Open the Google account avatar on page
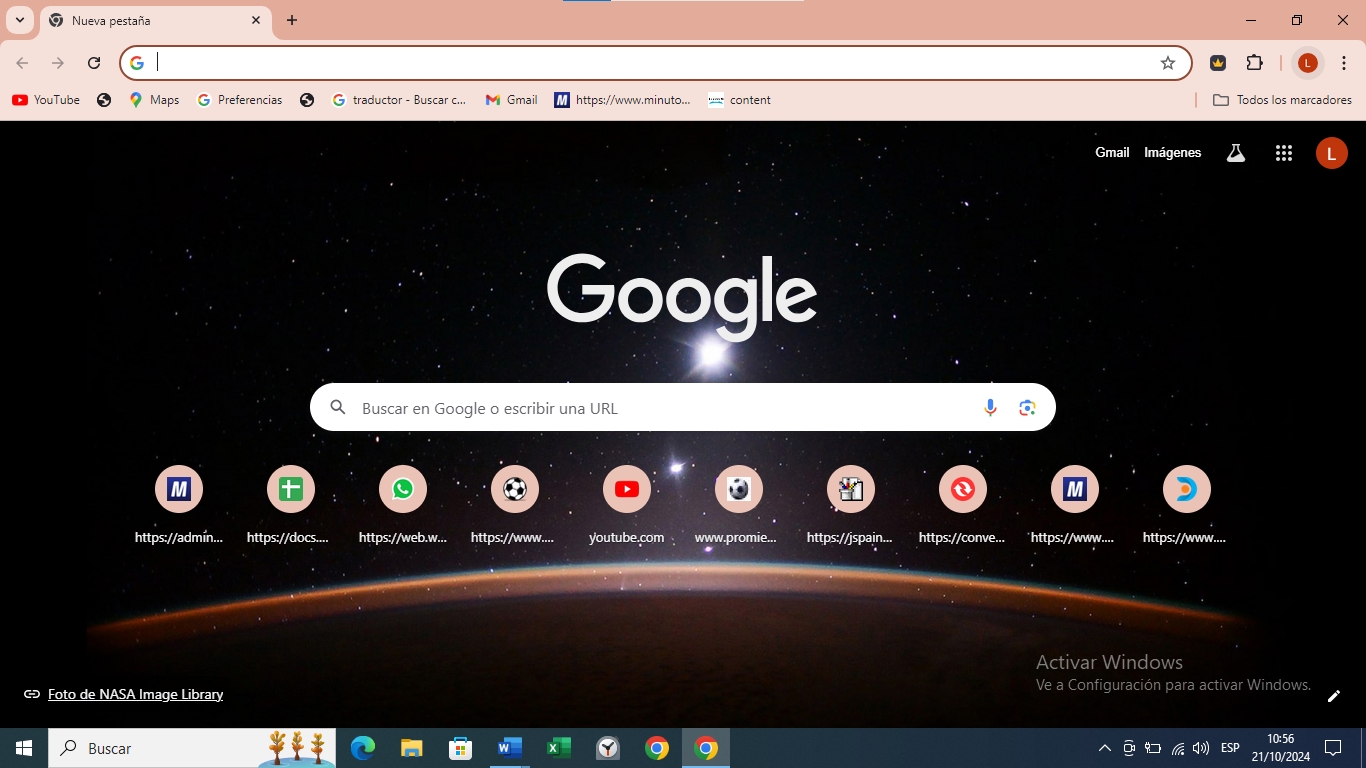Screen dimensions: 1366x768 coord(1331,153)
